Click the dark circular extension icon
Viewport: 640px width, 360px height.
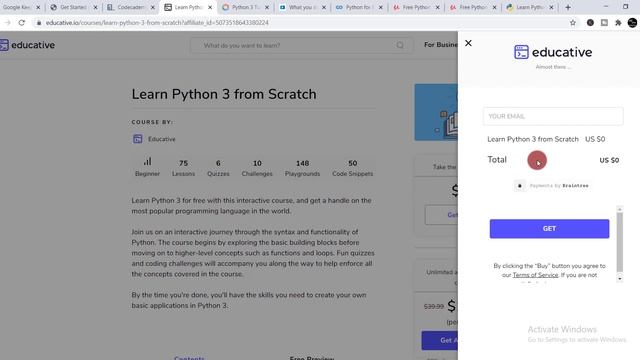pyautogui.click(x=590, y=23)
